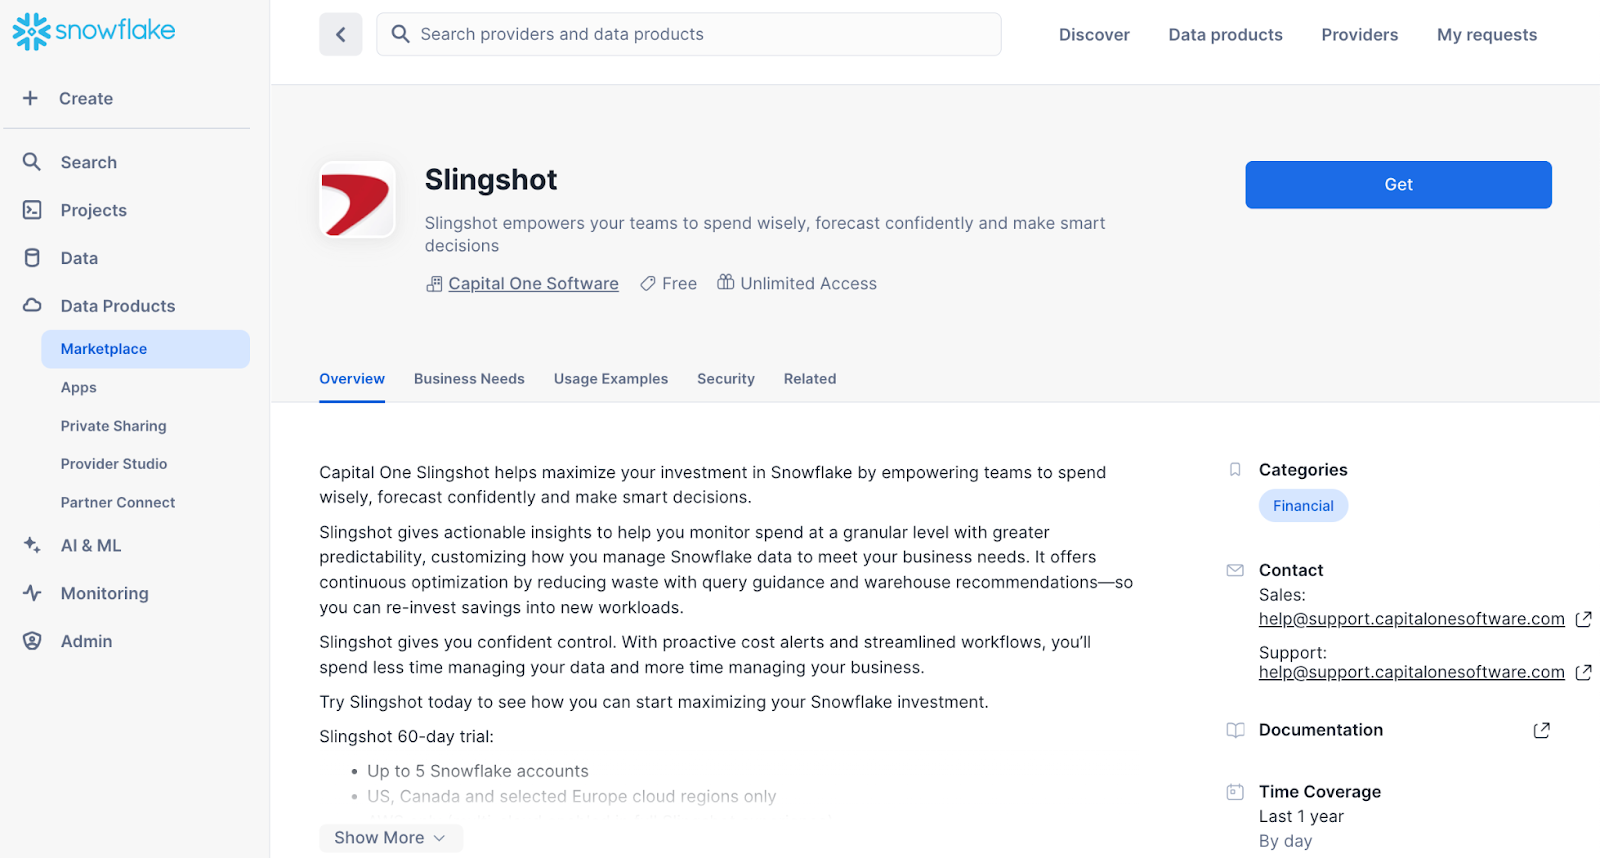Open the Capital One Software provider link
Viewport: 1600px width, 858px height.
click(x=533, y=283)
